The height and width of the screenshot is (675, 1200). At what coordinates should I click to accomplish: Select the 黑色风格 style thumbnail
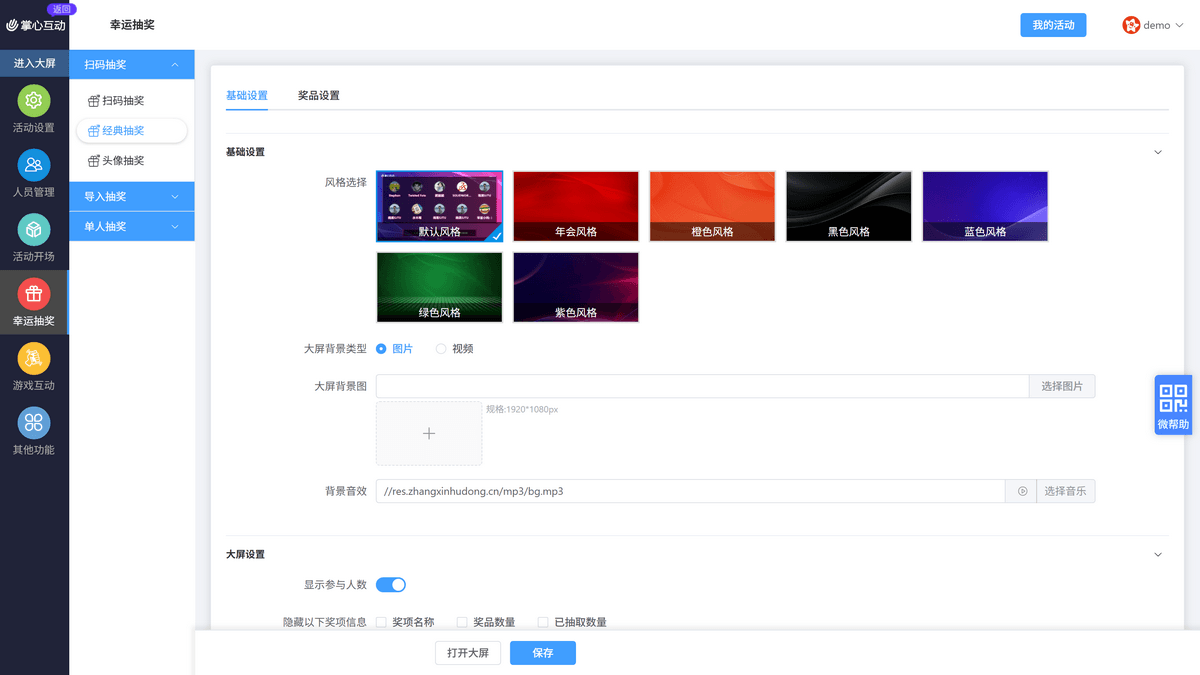tap(849, 206)
